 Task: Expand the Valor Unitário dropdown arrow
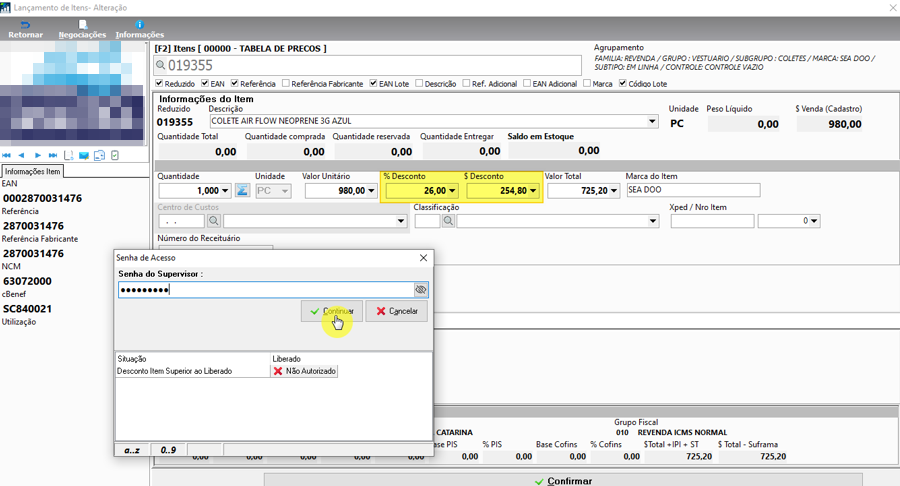[371, 190]
